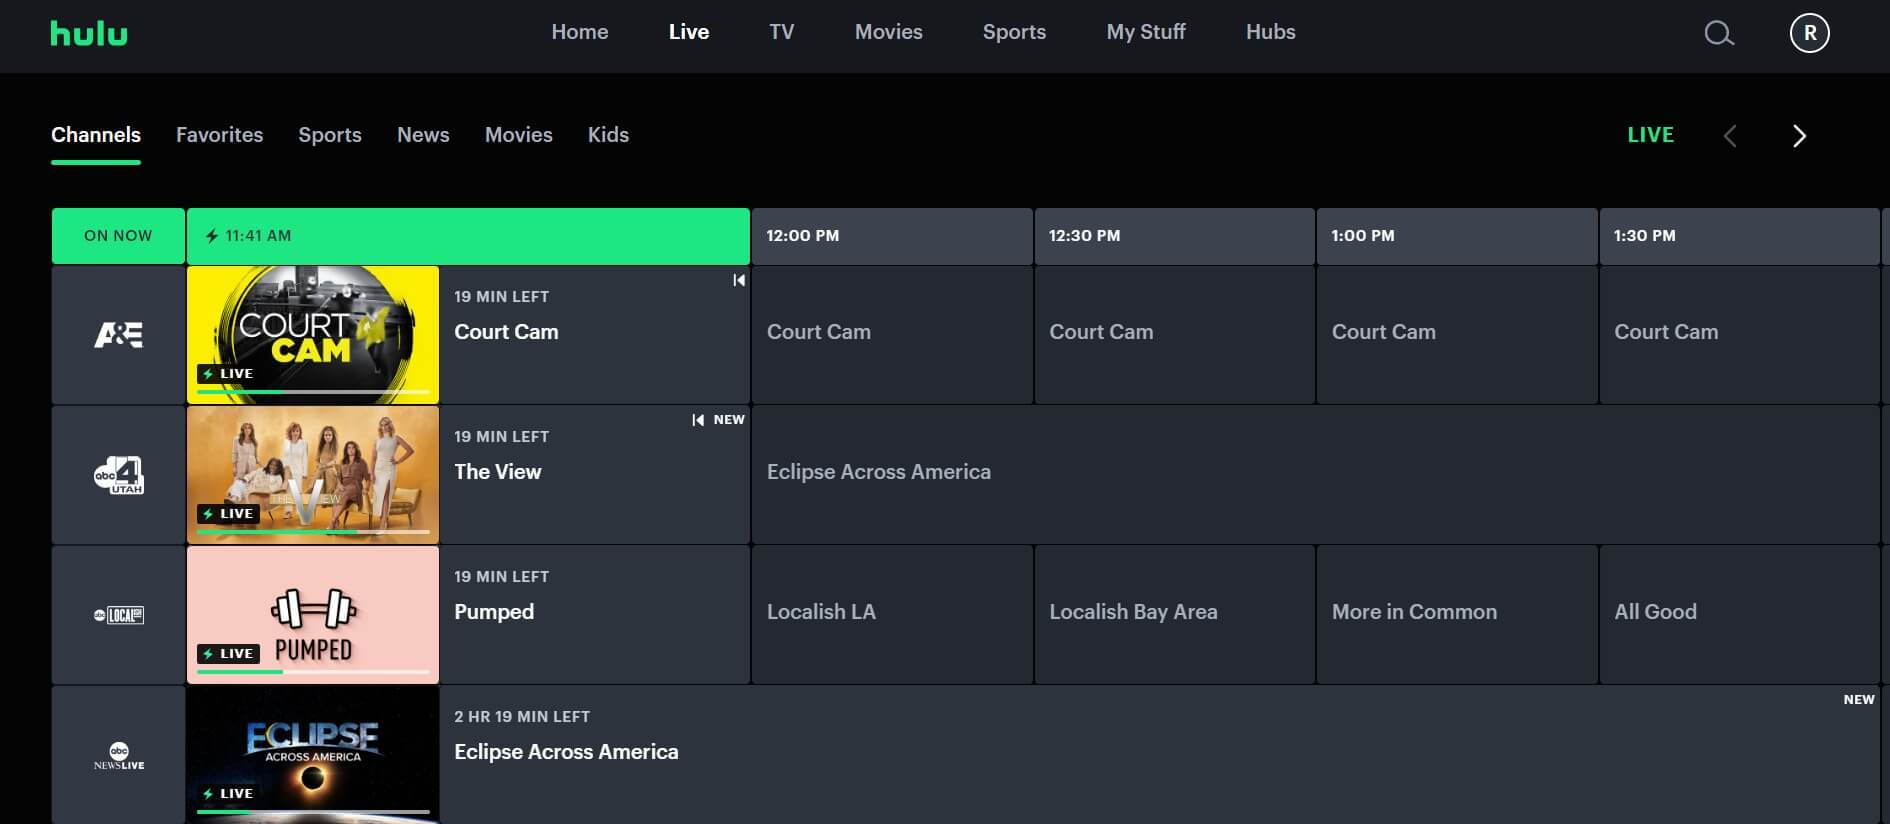Click Pumped progress bar
The image size is (1890, 824).
coord(313,672)
